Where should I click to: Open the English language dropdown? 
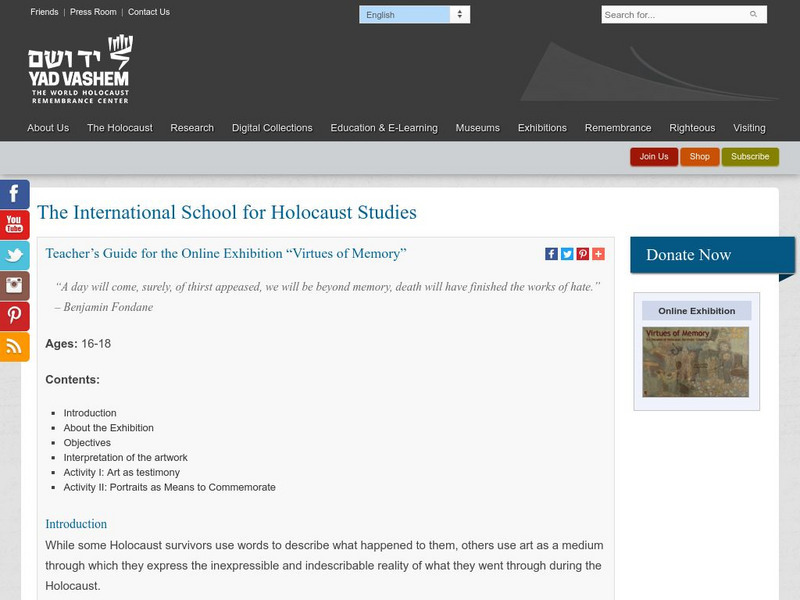(x=414, y=15)
